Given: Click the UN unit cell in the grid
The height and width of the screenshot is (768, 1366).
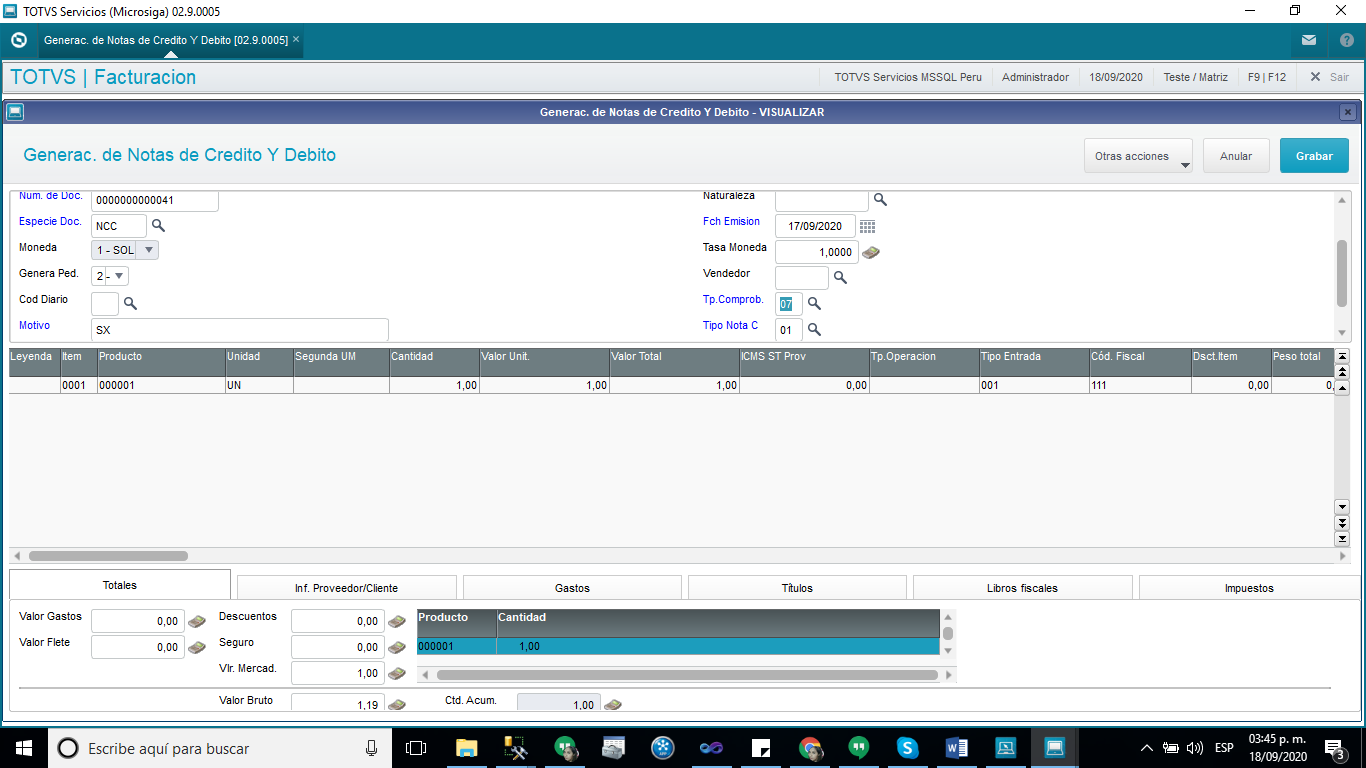Looking at the screenshot, I should 259,385.
